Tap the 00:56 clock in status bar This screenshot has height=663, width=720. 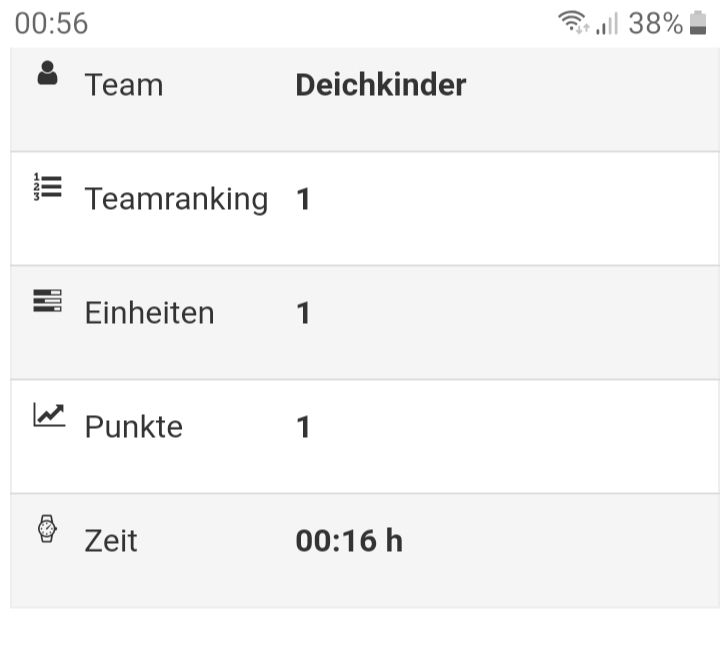click(51, 23)
